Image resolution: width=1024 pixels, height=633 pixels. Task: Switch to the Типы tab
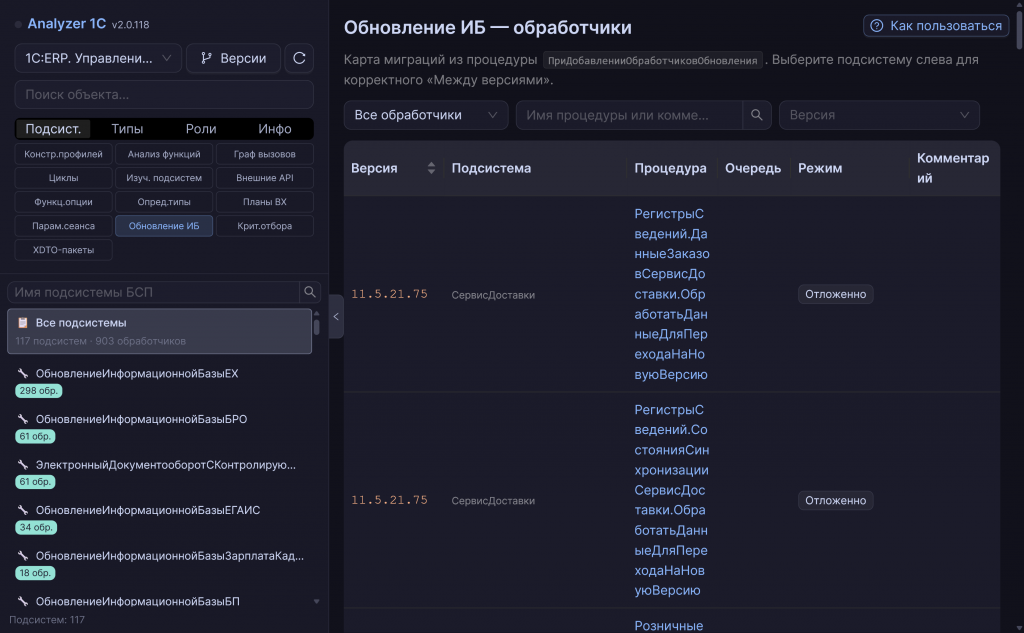coord(127,129)
